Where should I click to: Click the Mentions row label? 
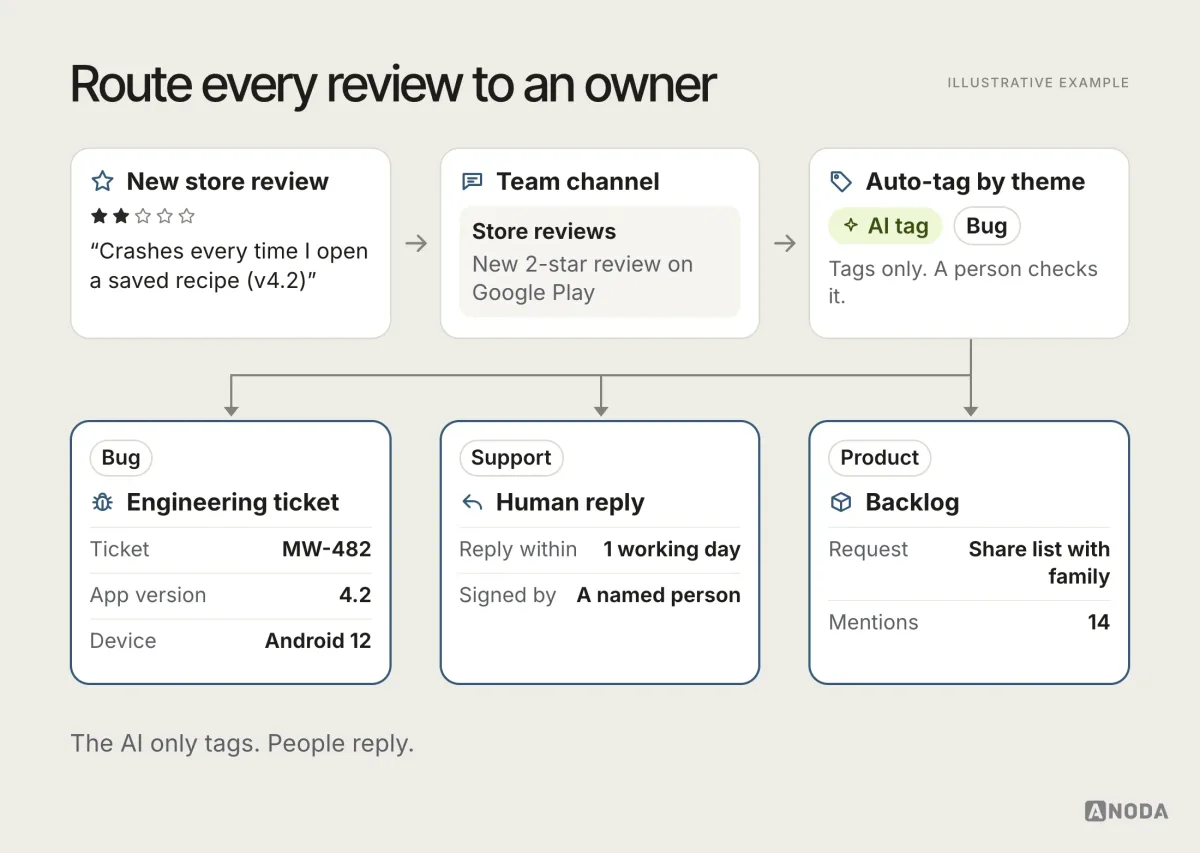coord(873,622)
